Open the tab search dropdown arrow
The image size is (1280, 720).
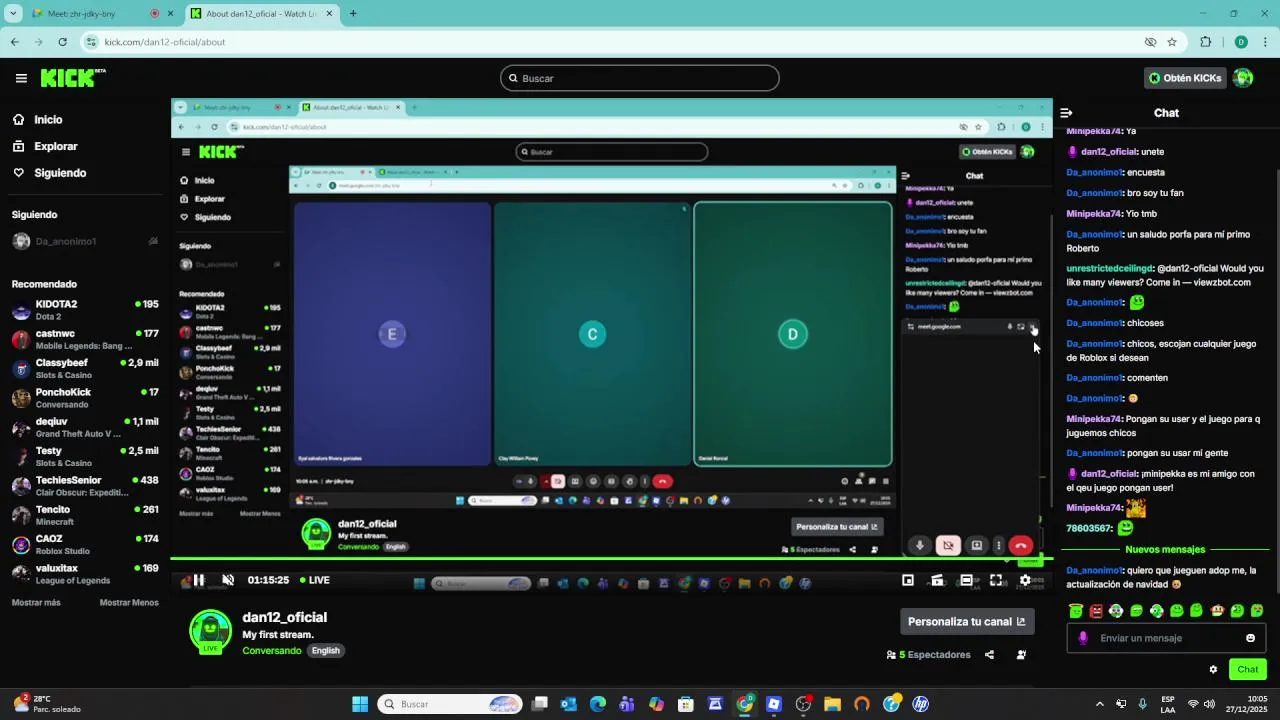(x=13, y=14)
